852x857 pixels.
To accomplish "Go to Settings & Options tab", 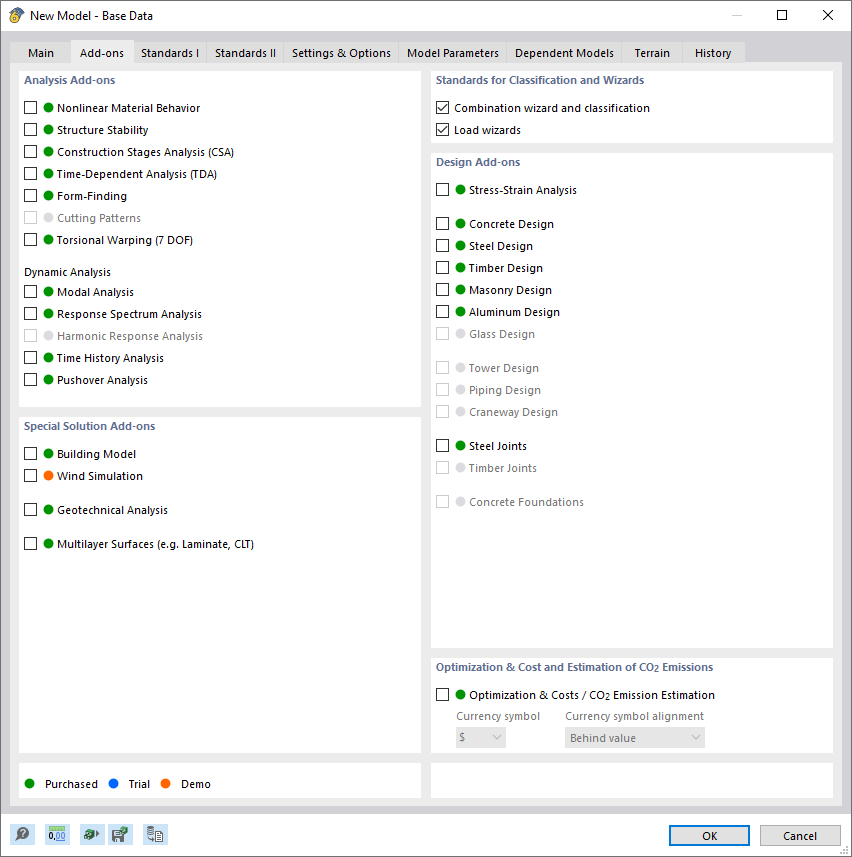I will tap(341, 53).
